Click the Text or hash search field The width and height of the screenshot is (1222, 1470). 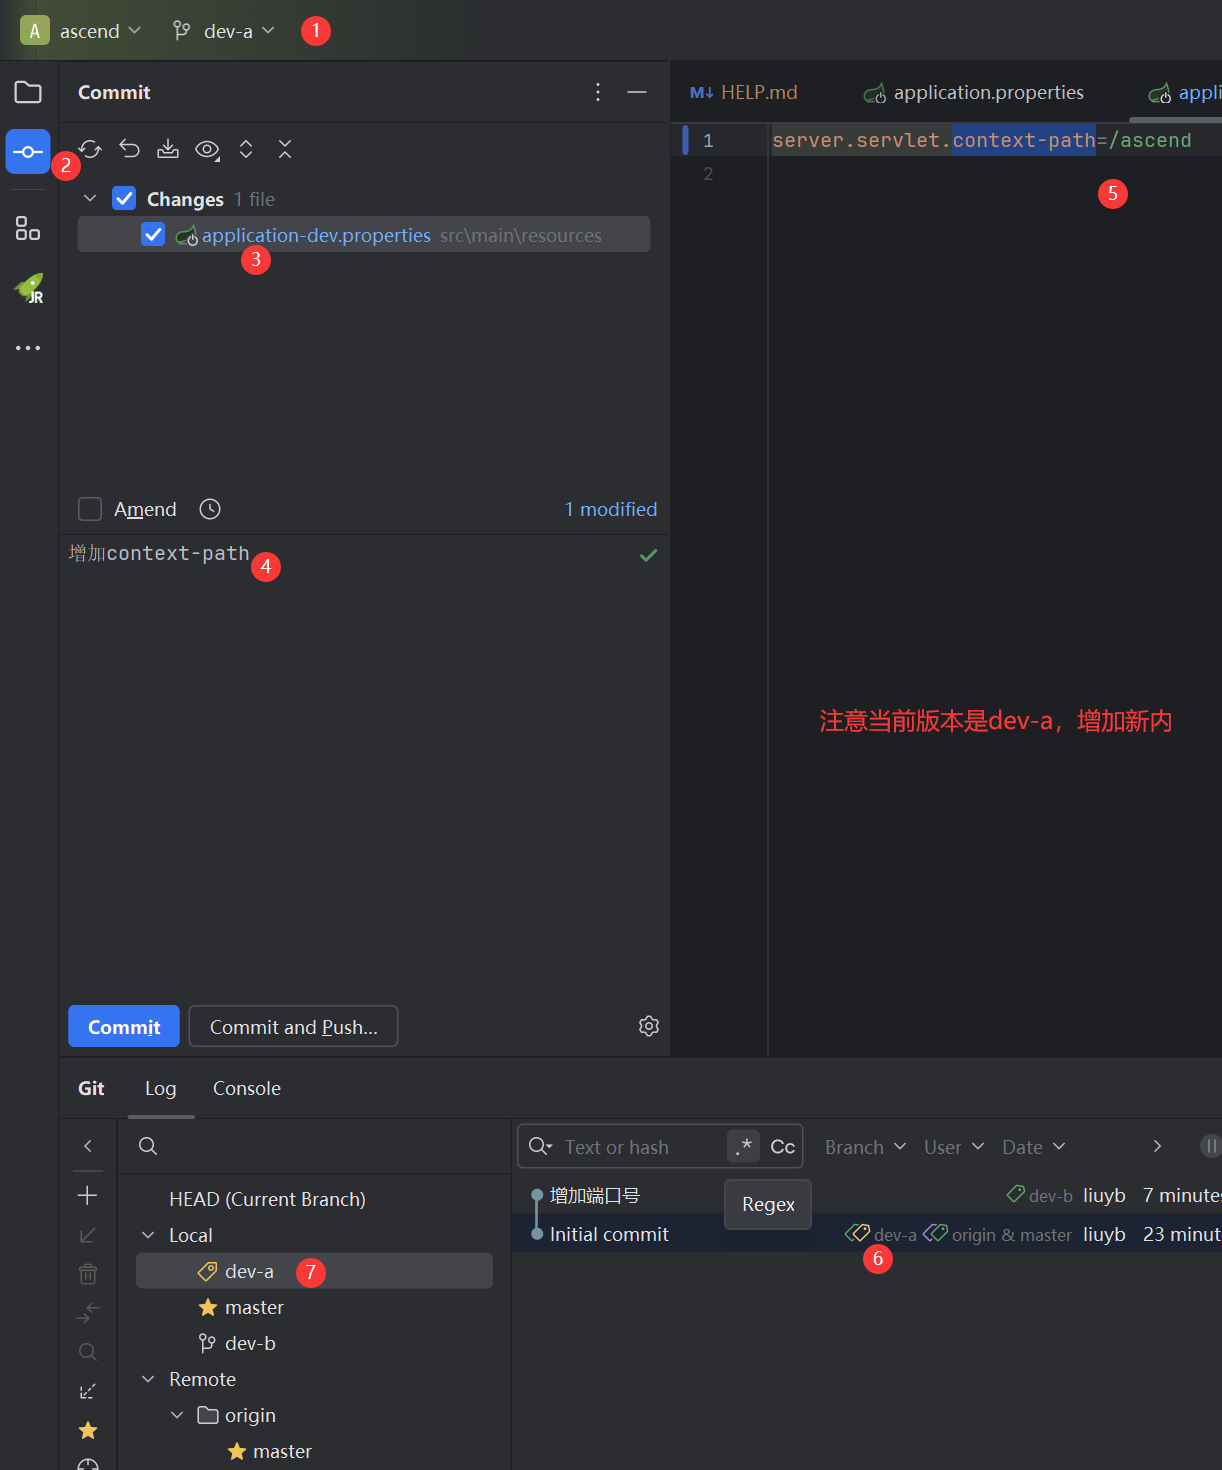640,1147
